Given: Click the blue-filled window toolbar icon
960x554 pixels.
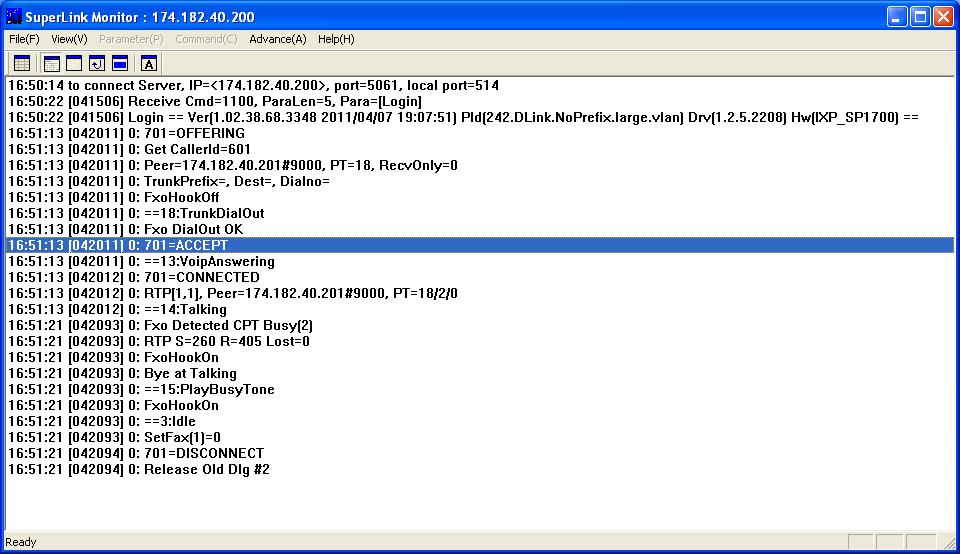Looking at the screenshot, I should click(120, 63).
